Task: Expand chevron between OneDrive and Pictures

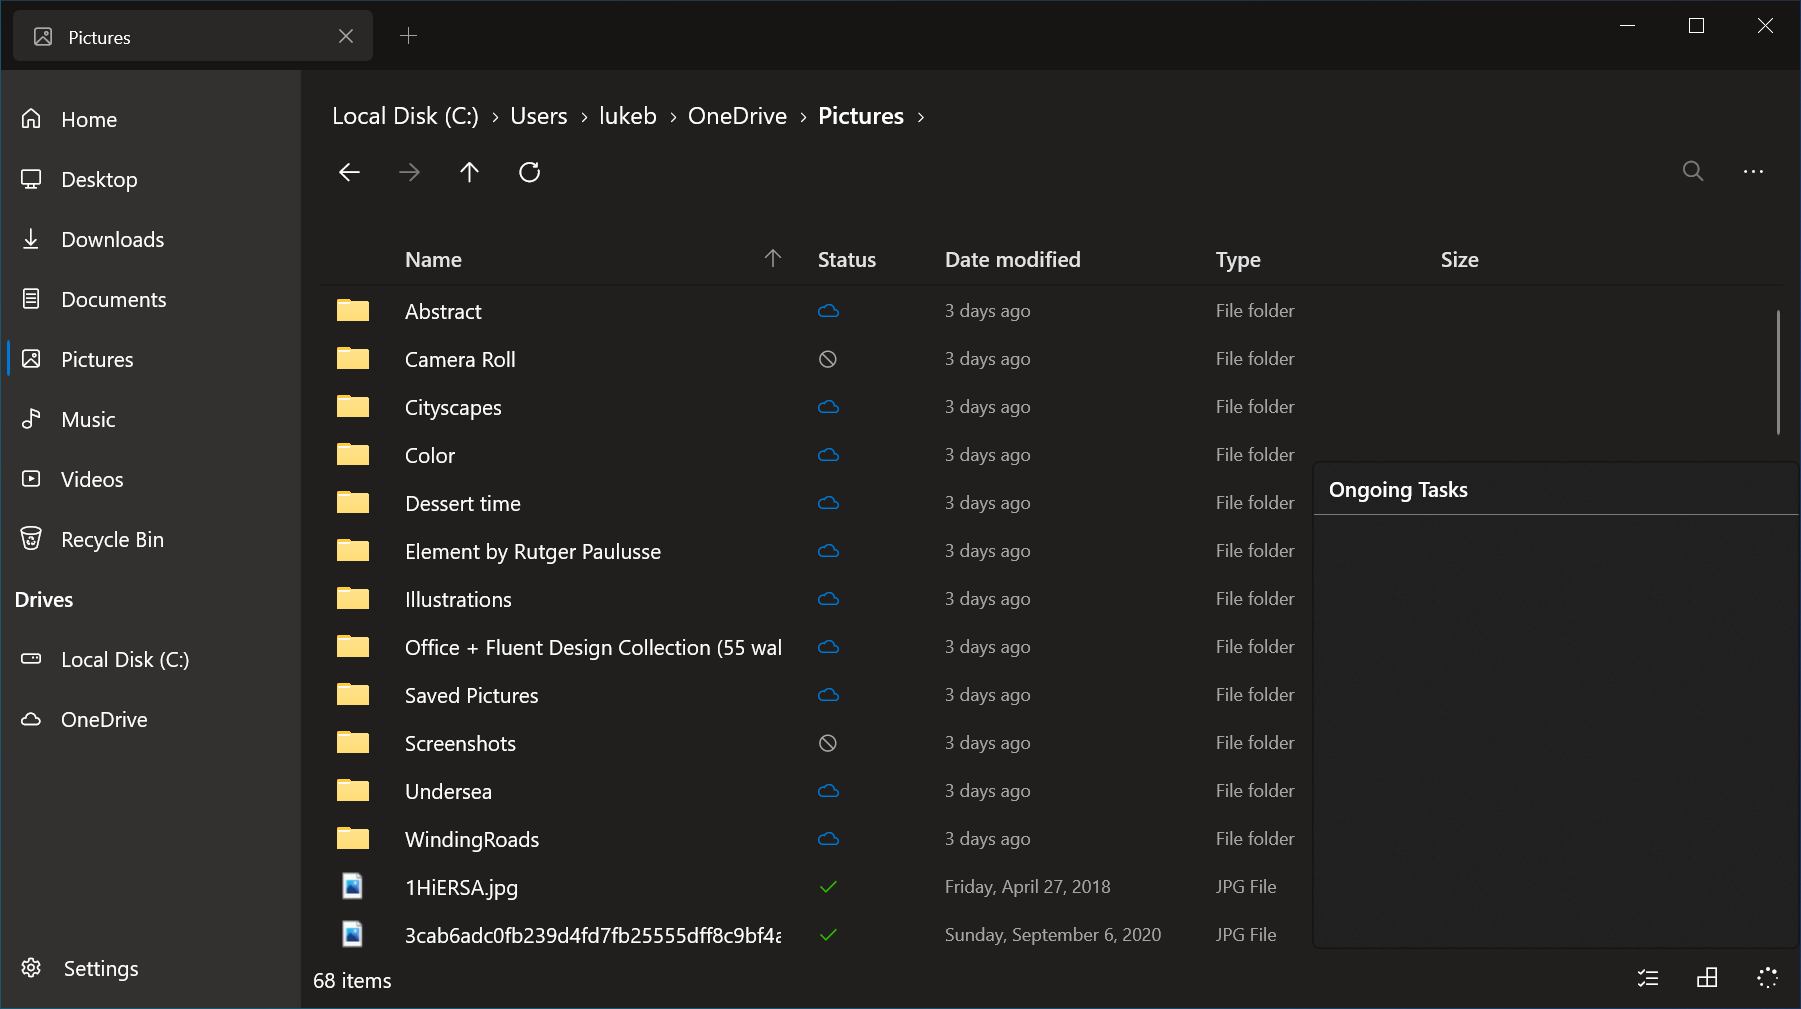Action: pyautogui.click(x=803, y=117)
